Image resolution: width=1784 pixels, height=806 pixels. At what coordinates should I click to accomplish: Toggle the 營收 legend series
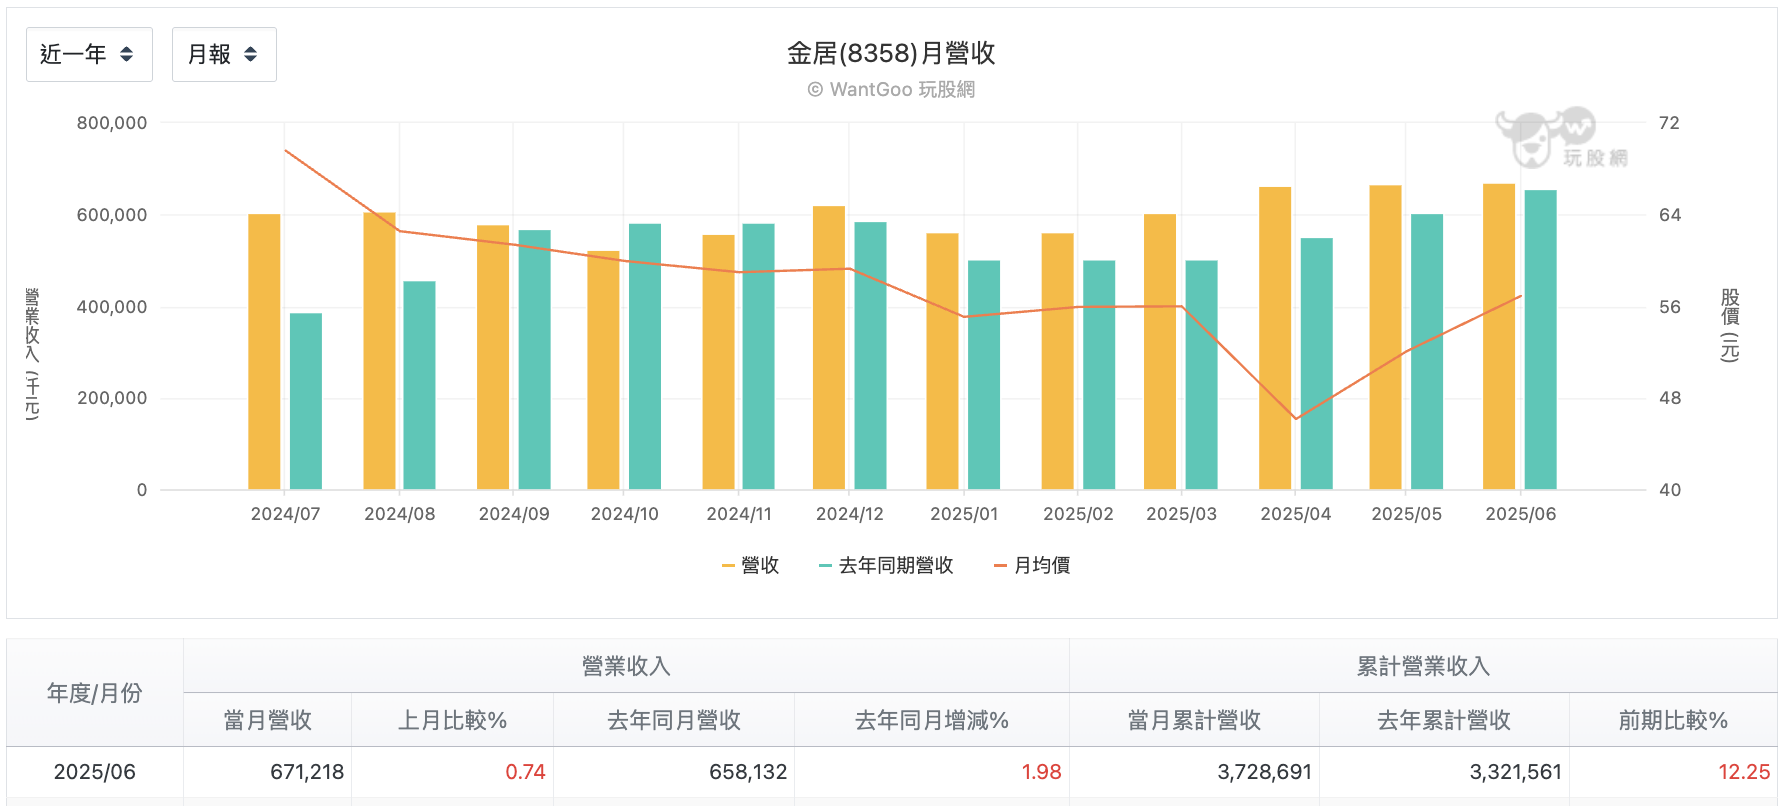click(x=750, y=566)
